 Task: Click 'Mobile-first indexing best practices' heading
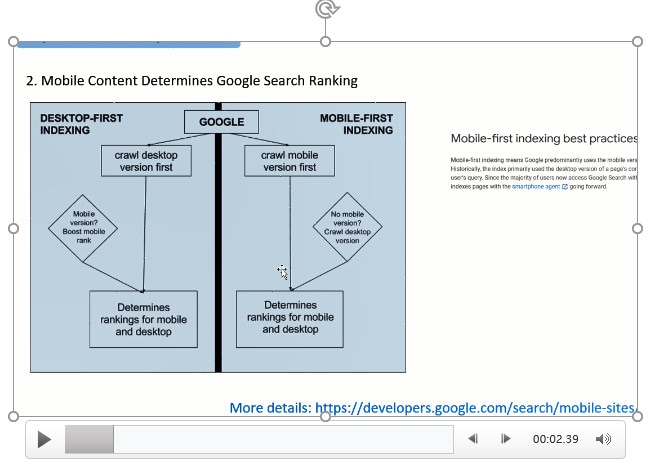pyautogui.click(x=544, y=138)
